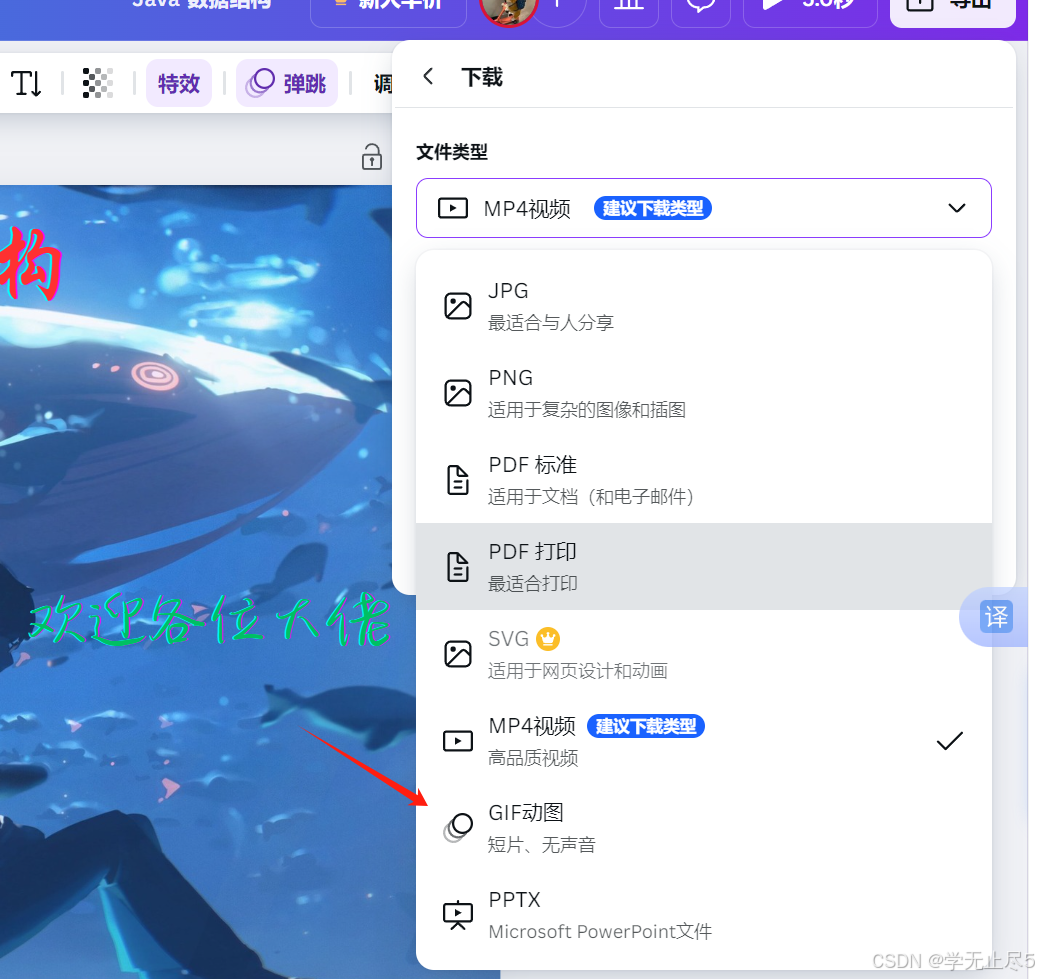
Task: Click the 短片、无声音 description text
Action: [x=541, y=844]
